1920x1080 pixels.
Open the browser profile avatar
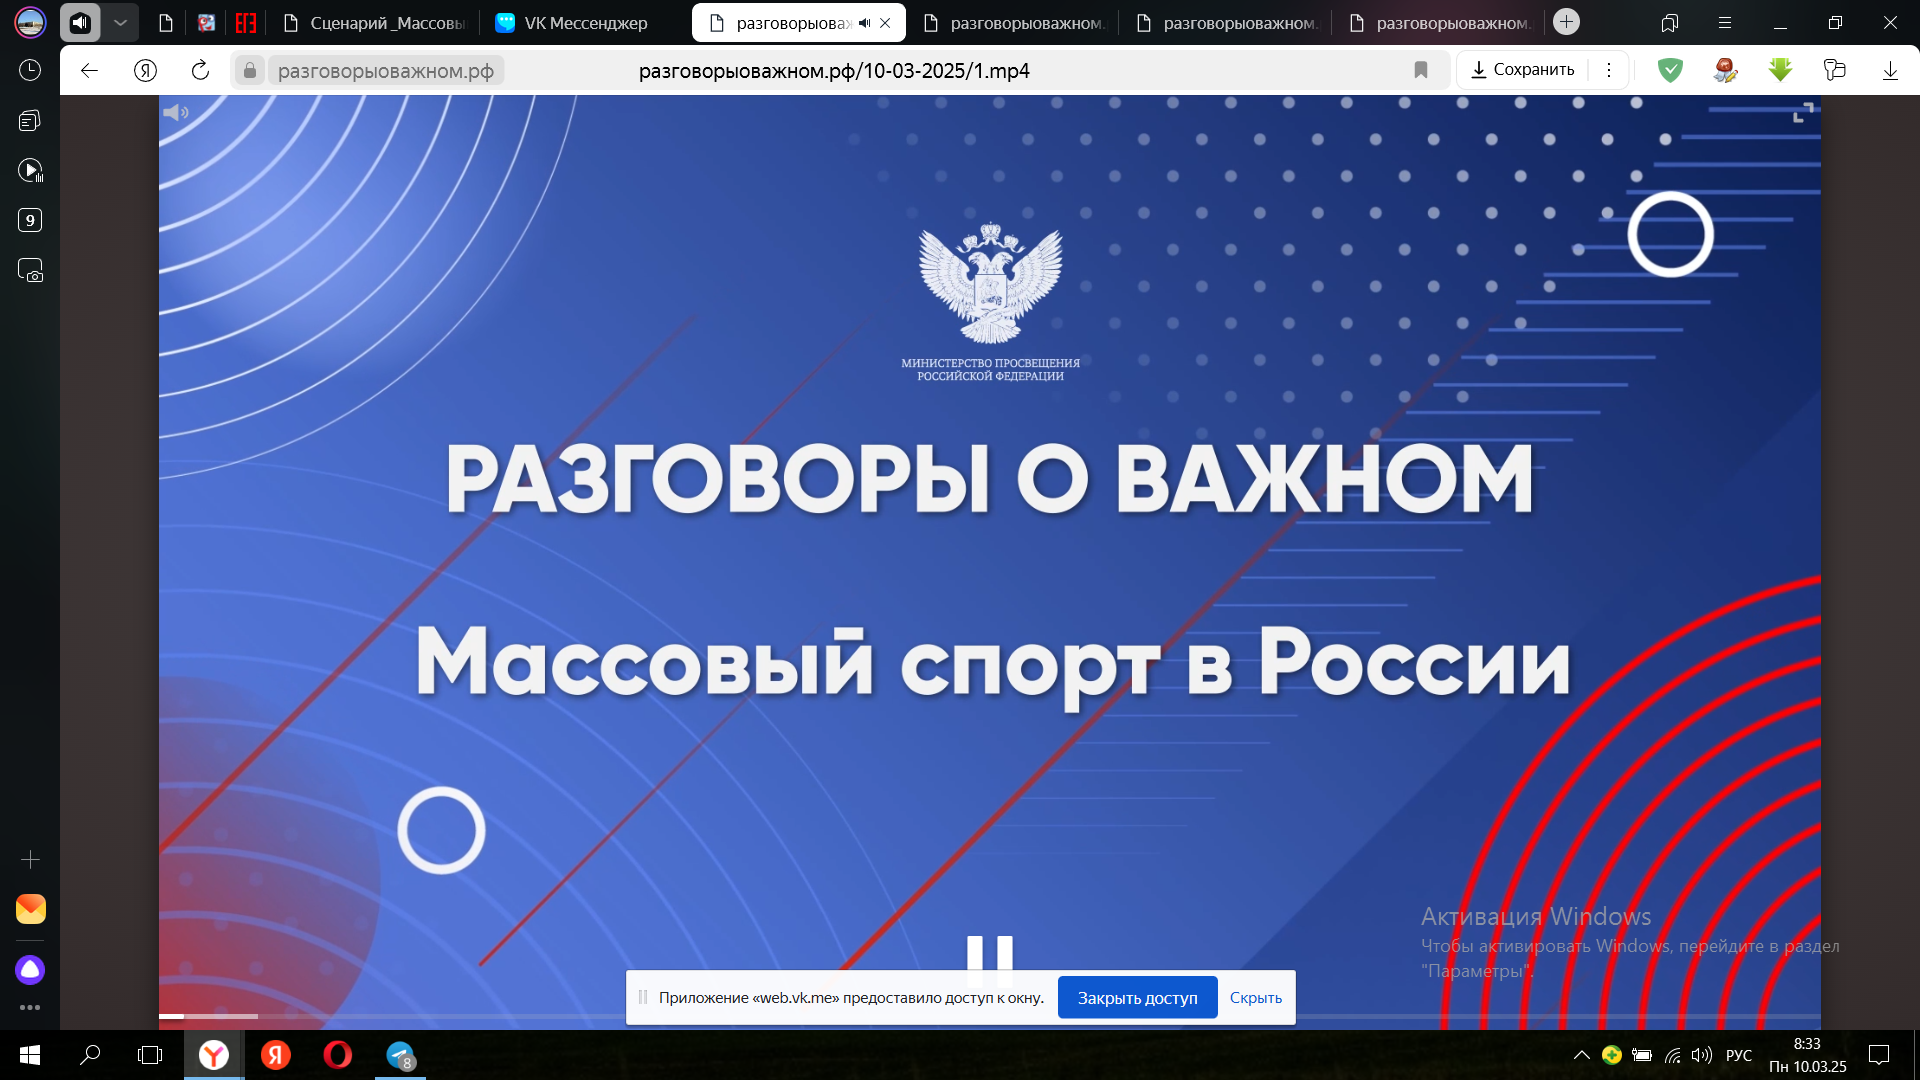click(x=30, y=22)
